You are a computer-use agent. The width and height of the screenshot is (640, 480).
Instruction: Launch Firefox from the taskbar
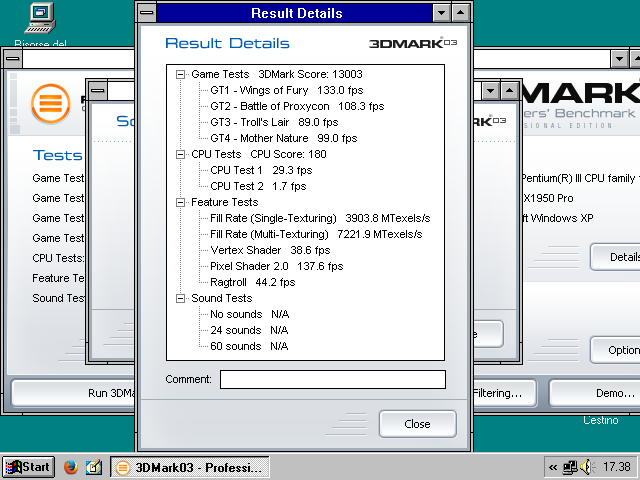pos(71,467)
